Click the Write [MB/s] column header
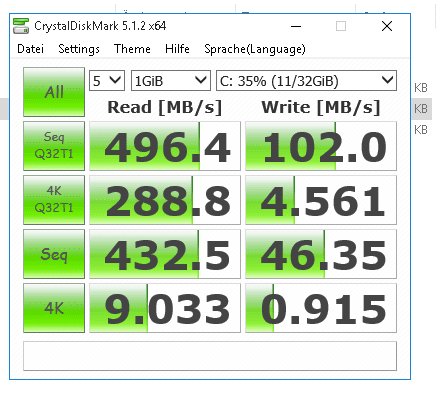 [321, 107]
